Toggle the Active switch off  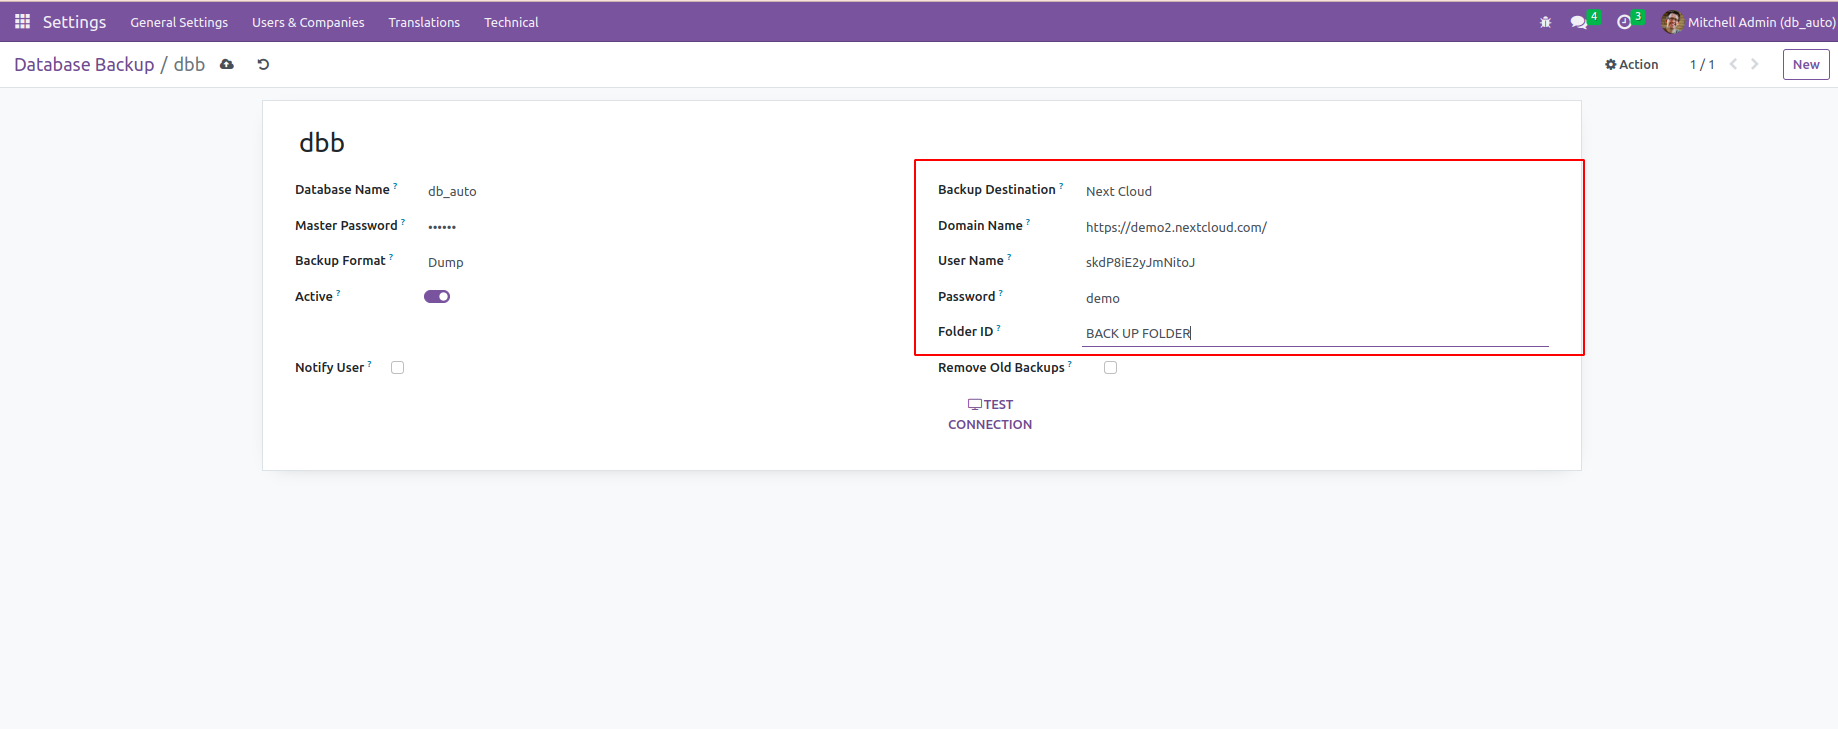click(437, 296)
